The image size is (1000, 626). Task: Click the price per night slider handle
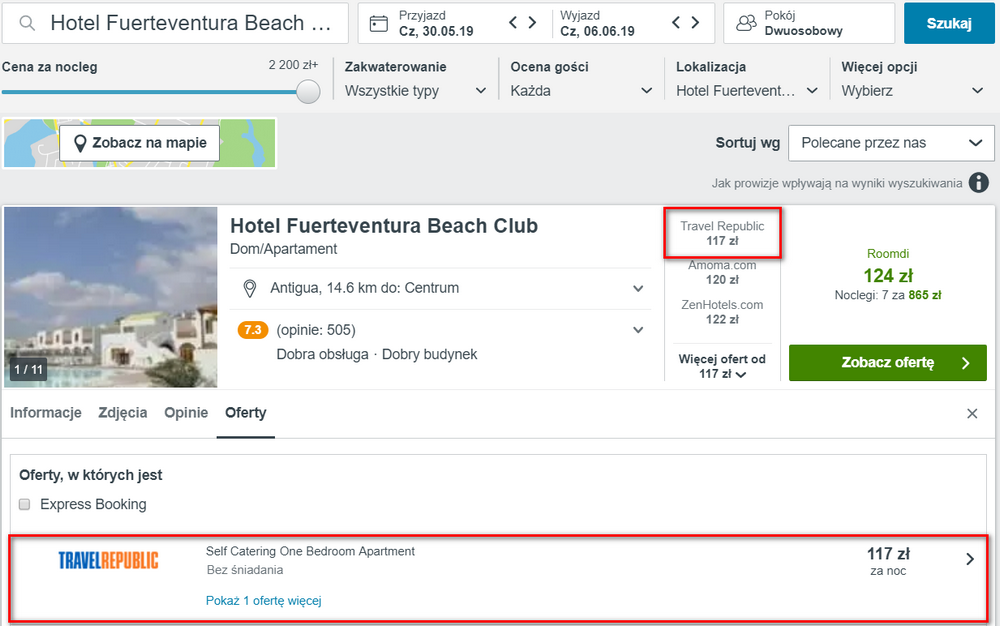(x=308, y=92)
